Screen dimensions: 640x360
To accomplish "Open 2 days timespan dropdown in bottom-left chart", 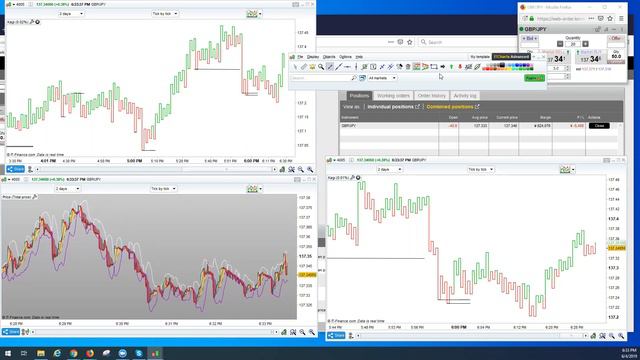I will pyautogui.click(x=68, y=189).
